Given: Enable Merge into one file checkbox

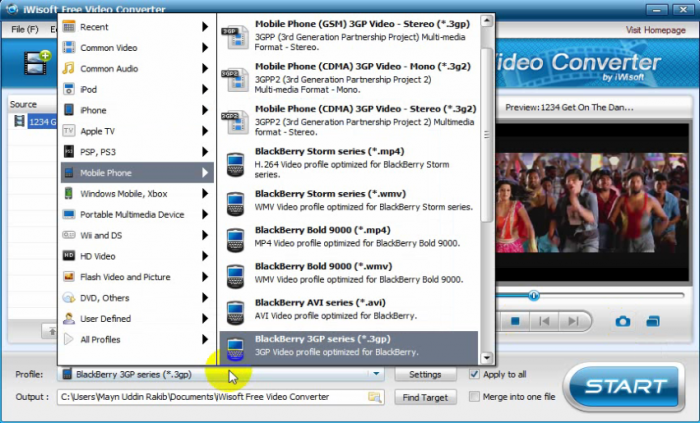Looking at the screenshot, I should (x=474, y=397).
